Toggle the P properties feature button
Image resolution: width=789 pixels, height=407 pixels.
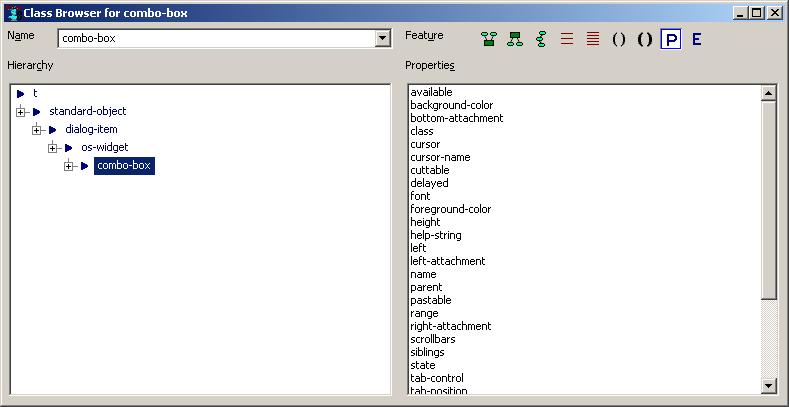point(671,39)
